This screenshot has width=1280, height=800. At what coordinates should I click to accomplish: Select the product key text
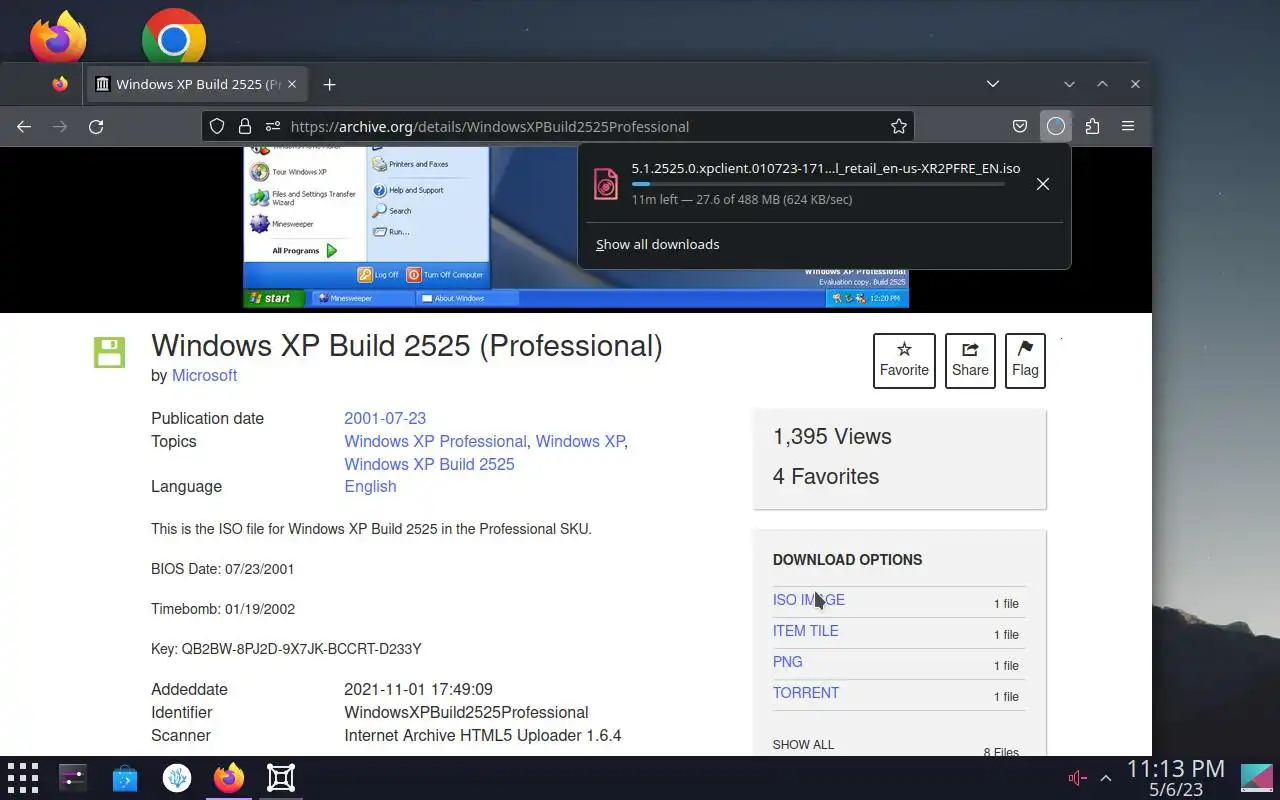301,649
